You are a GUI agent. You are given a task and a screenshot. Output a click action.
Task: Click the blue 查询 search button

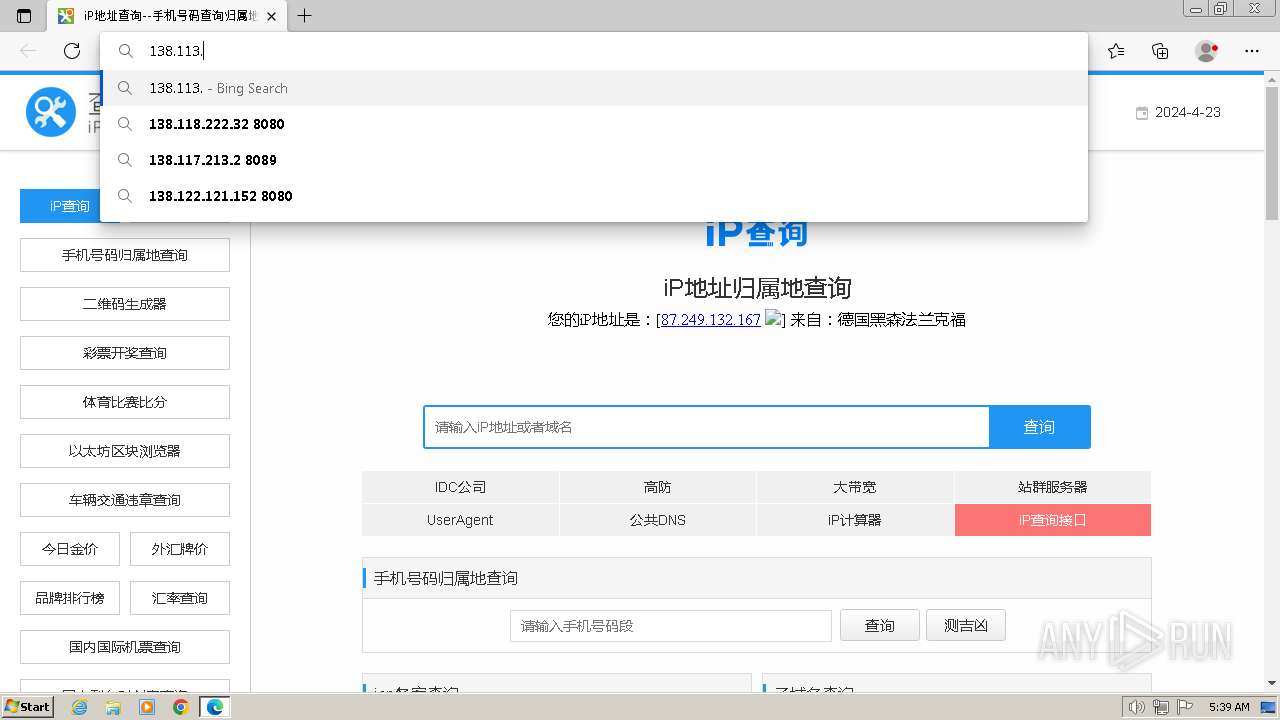[x=1039, y=427]
